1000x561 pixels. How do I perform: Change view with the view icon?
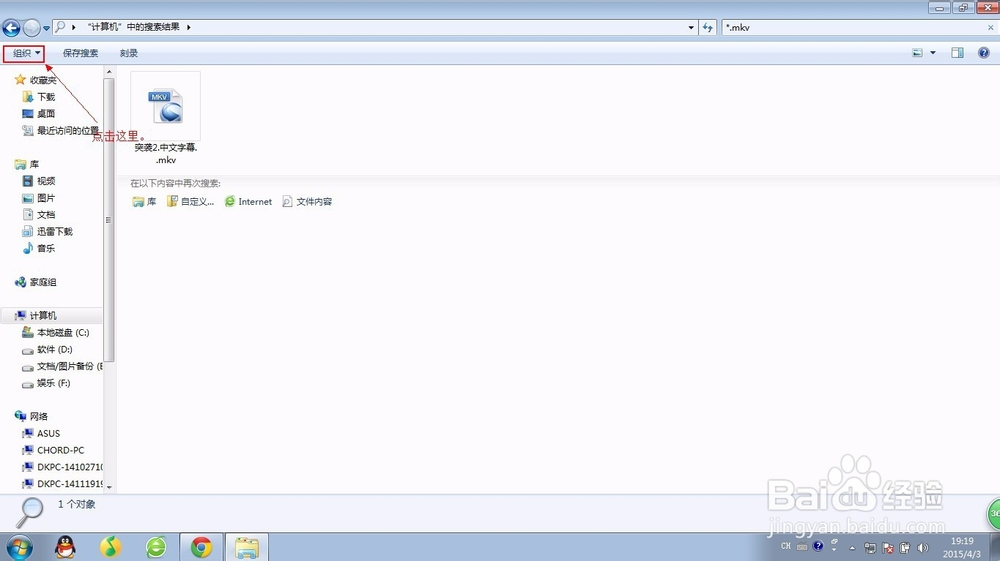point(918,53)
